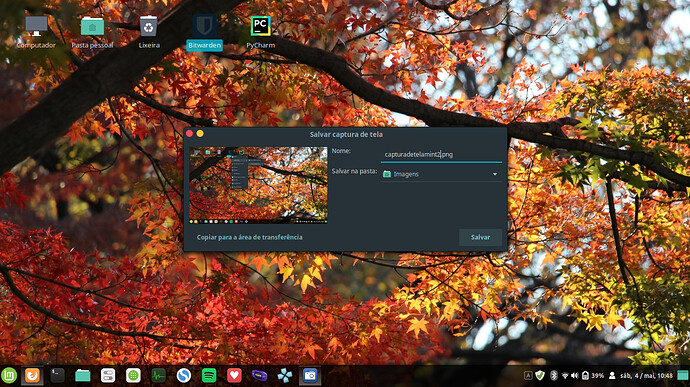Open the user account tray icon
Viewport: 690px width, 387px height.
(x=612, y=376)
